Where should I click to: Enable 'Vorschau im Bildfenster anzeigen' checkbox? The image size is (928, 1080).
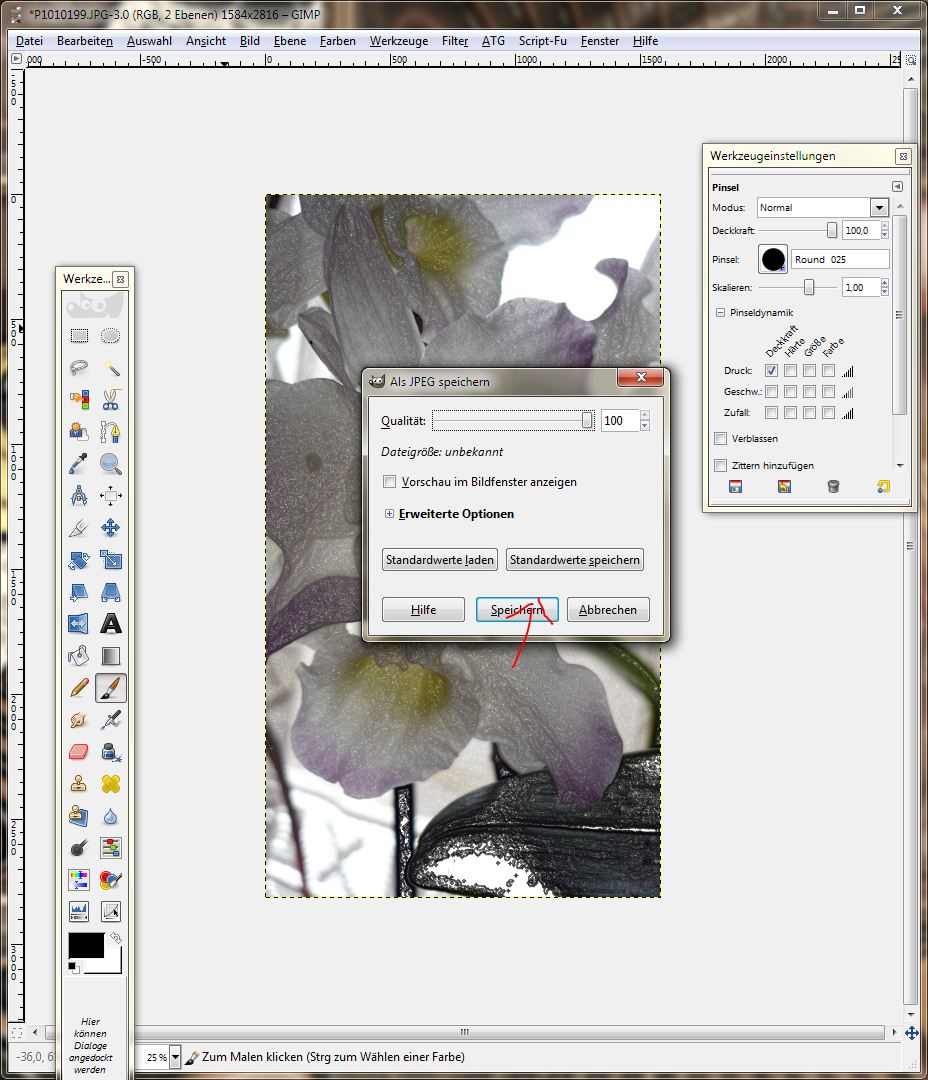point(390,482)
